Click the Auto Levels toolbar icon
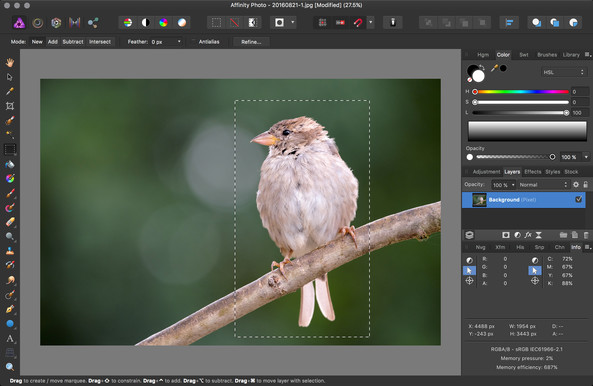 tap(128, 23)
